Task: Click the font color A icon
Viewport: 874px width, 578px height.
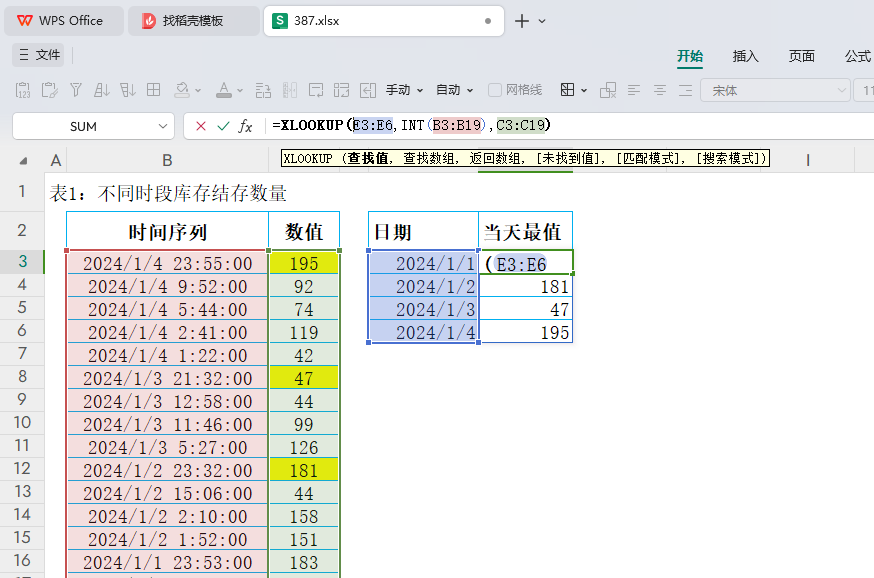Action: pos(224,90)
